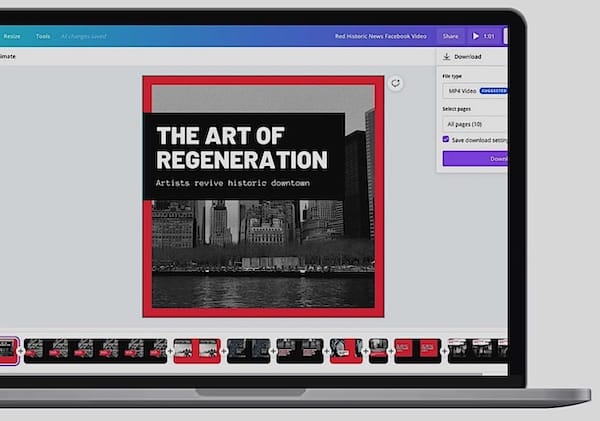Image resolution: width=600 pixels, height=421 pixels.
Task: Select the sixth timeline clip with the red portrait frame
Action: click(346, 351)
